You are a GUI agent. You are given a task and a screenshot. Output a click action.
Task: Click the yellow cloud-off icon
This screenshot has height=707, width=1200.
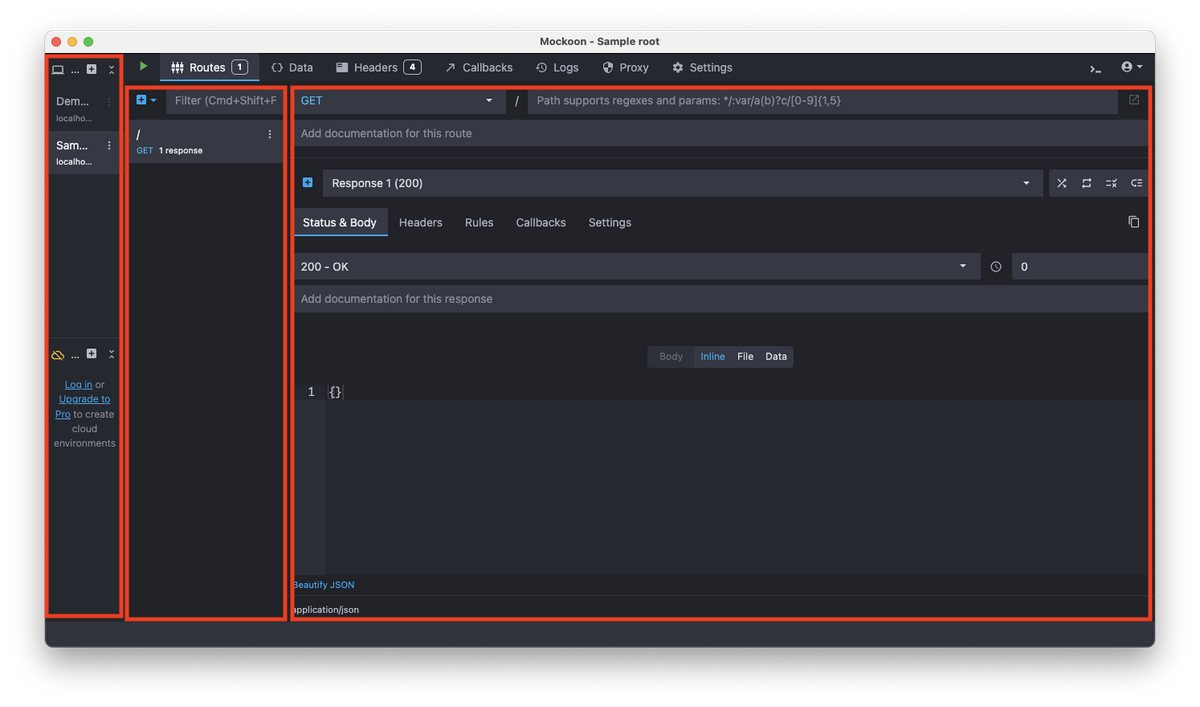click(x=58, y=355)
